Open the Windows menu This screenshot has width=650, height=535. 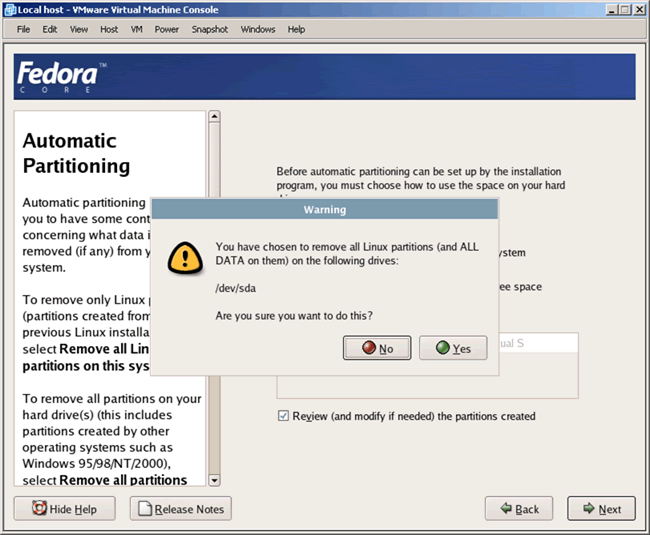point(258,29)
